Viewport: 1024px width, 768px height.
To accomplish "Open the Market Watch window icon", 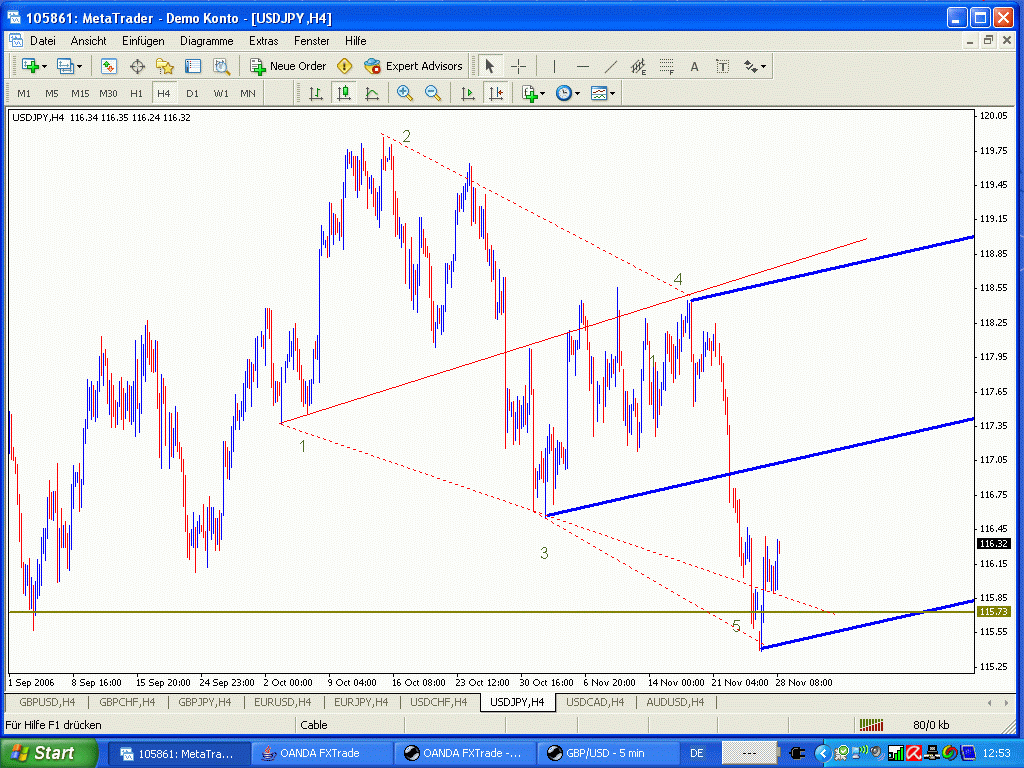I will (109, 66).
